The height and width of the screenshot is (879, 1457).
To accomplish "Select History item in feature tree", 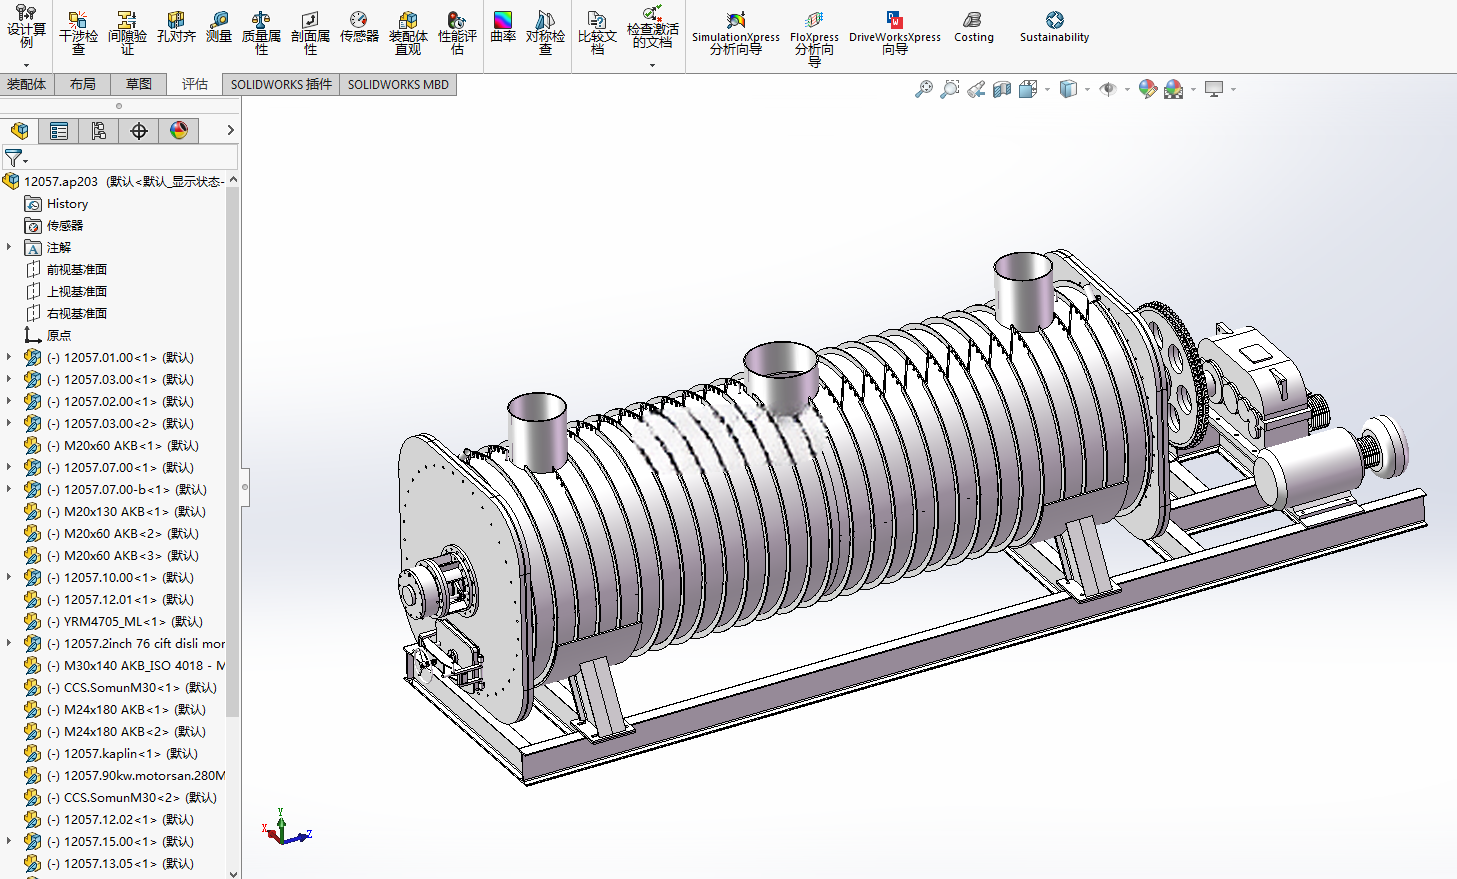I will click(67, 203).
